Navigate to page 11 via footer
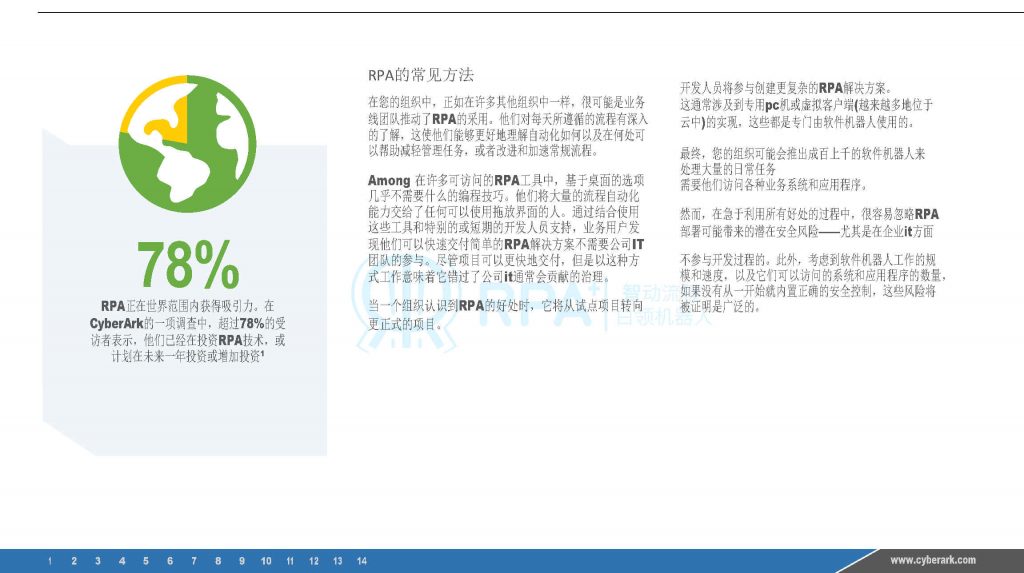Screen dimensions: 1024x573 click(290, 561)
